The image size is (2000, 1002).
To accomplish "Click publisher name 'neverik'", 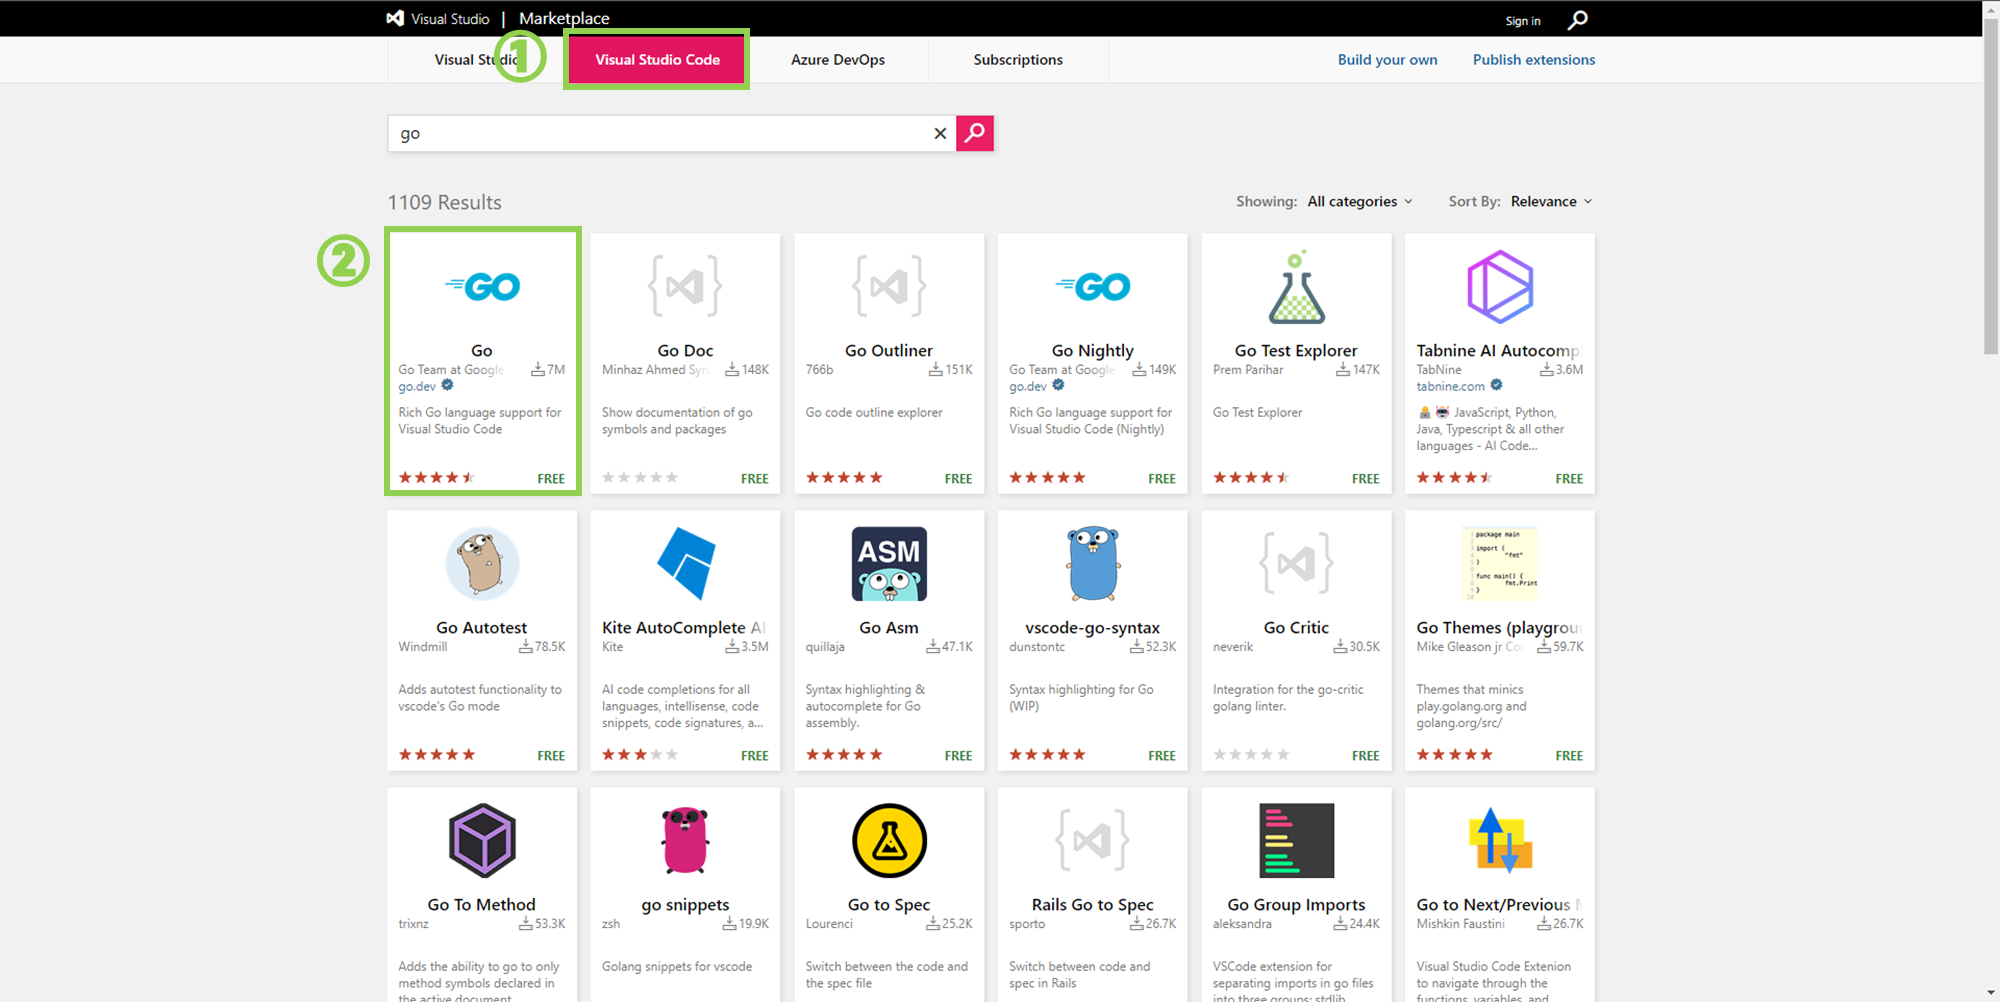I will click(x=1233, y=647).
